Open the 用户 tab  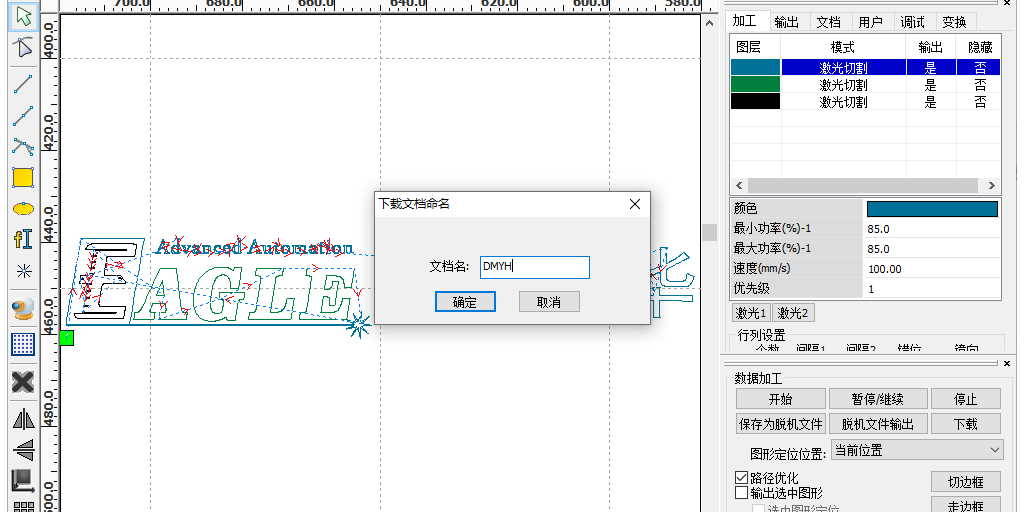(871, 22)
